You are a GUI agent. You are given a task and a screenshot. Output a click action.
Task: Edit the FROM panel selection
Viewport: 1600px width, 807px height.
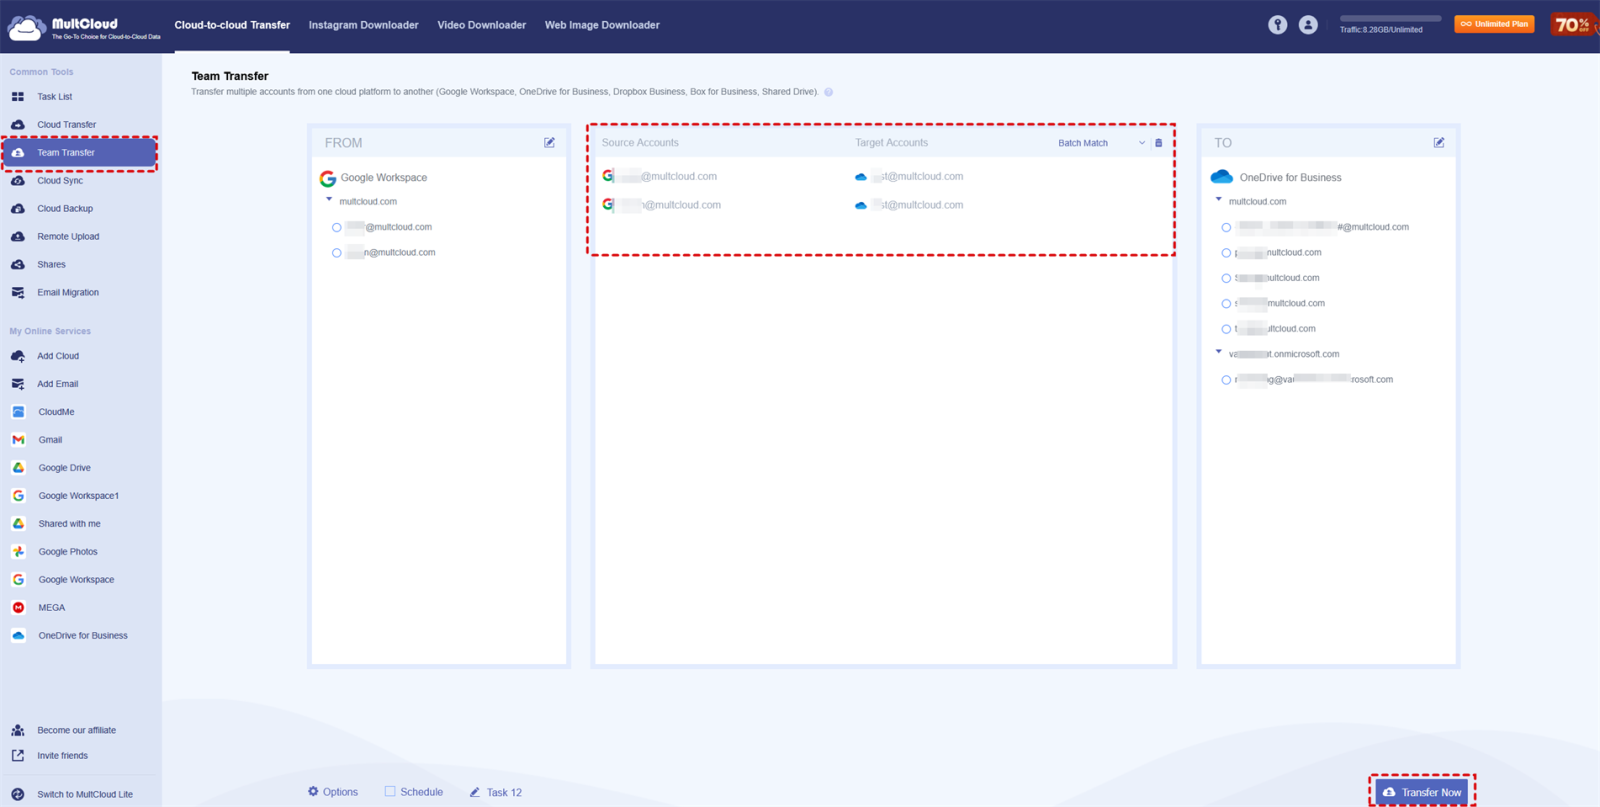pos(549,143)
